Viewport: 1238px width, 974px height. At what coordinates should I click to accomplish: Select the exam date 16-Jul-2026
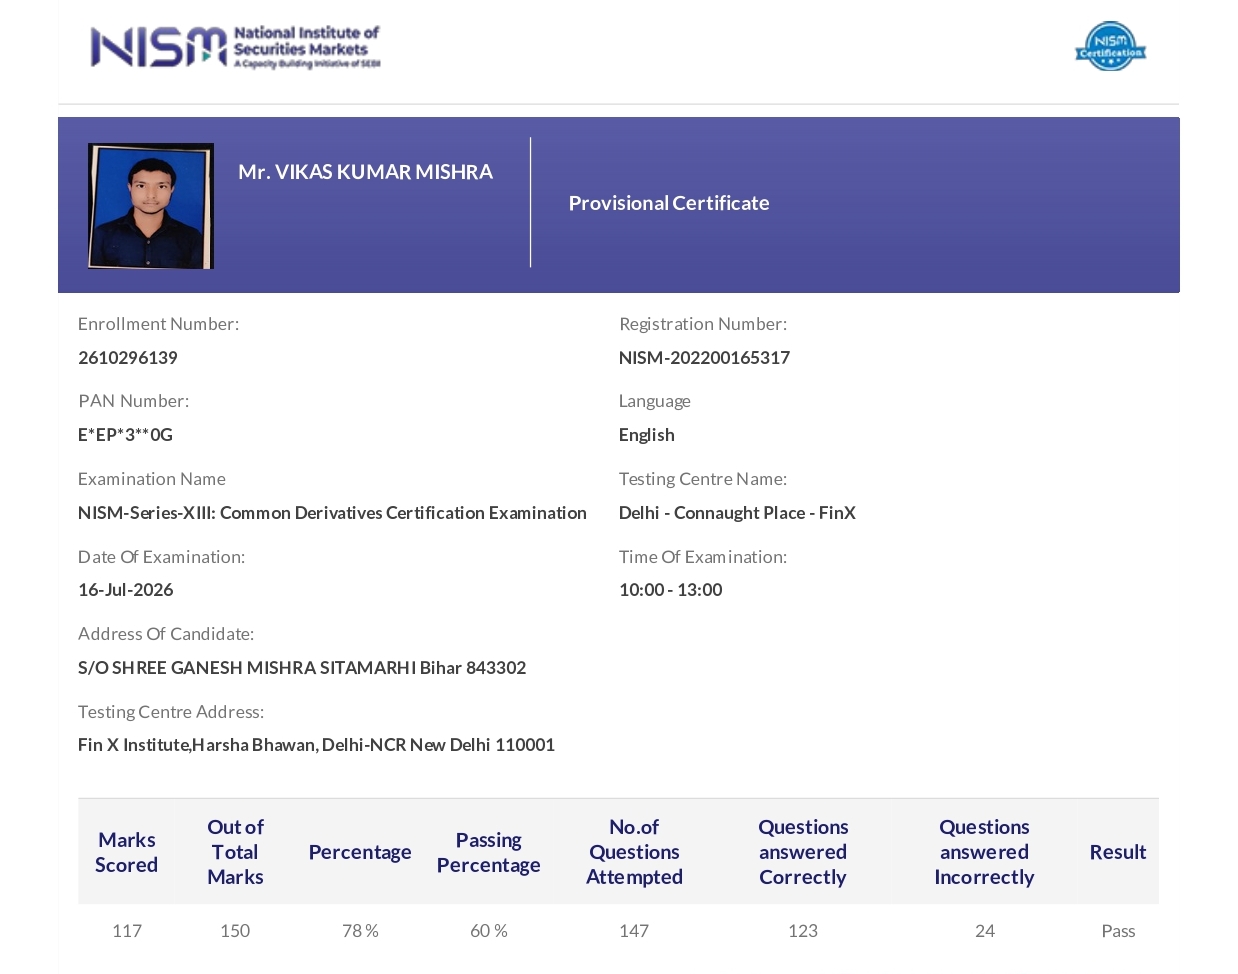tap(126, 590)
